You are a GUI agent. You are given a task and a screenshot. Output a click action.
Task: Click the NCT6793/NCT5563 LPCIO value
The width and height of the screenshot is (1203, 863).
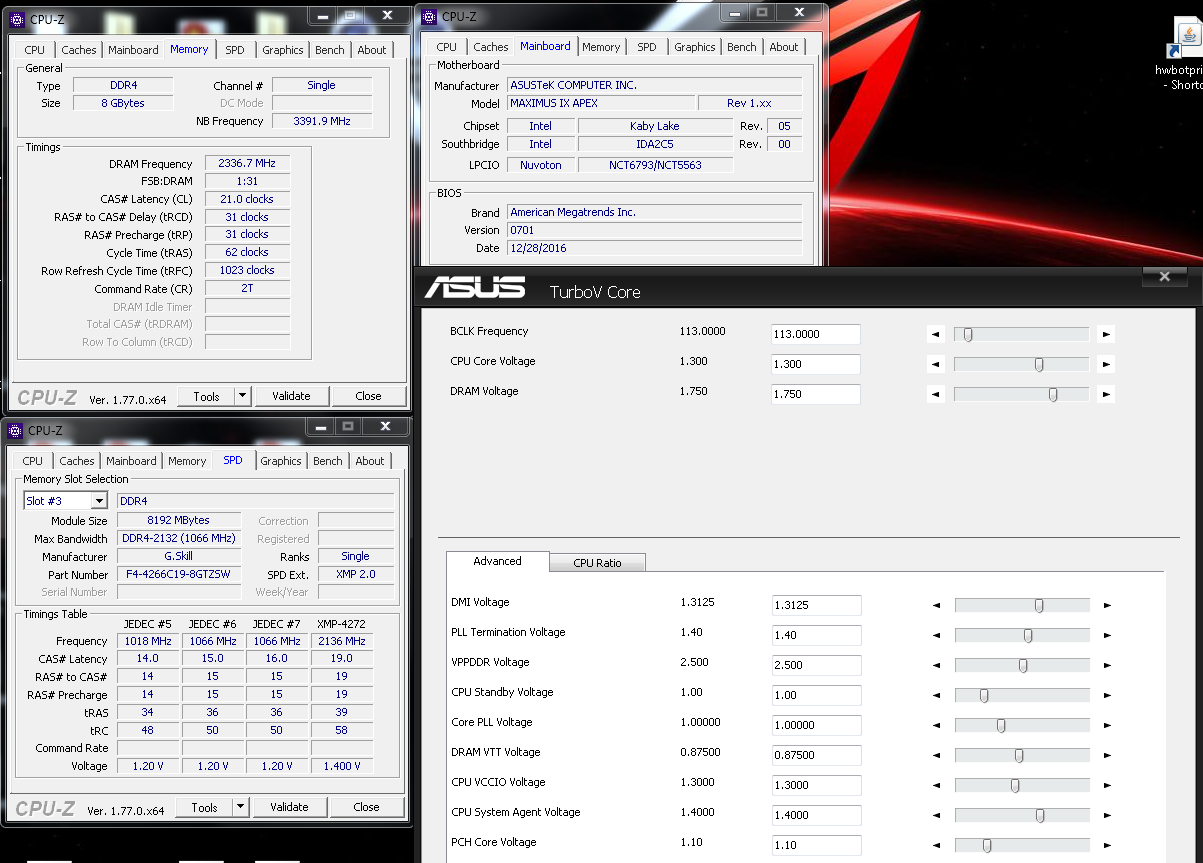click(655, 165)
